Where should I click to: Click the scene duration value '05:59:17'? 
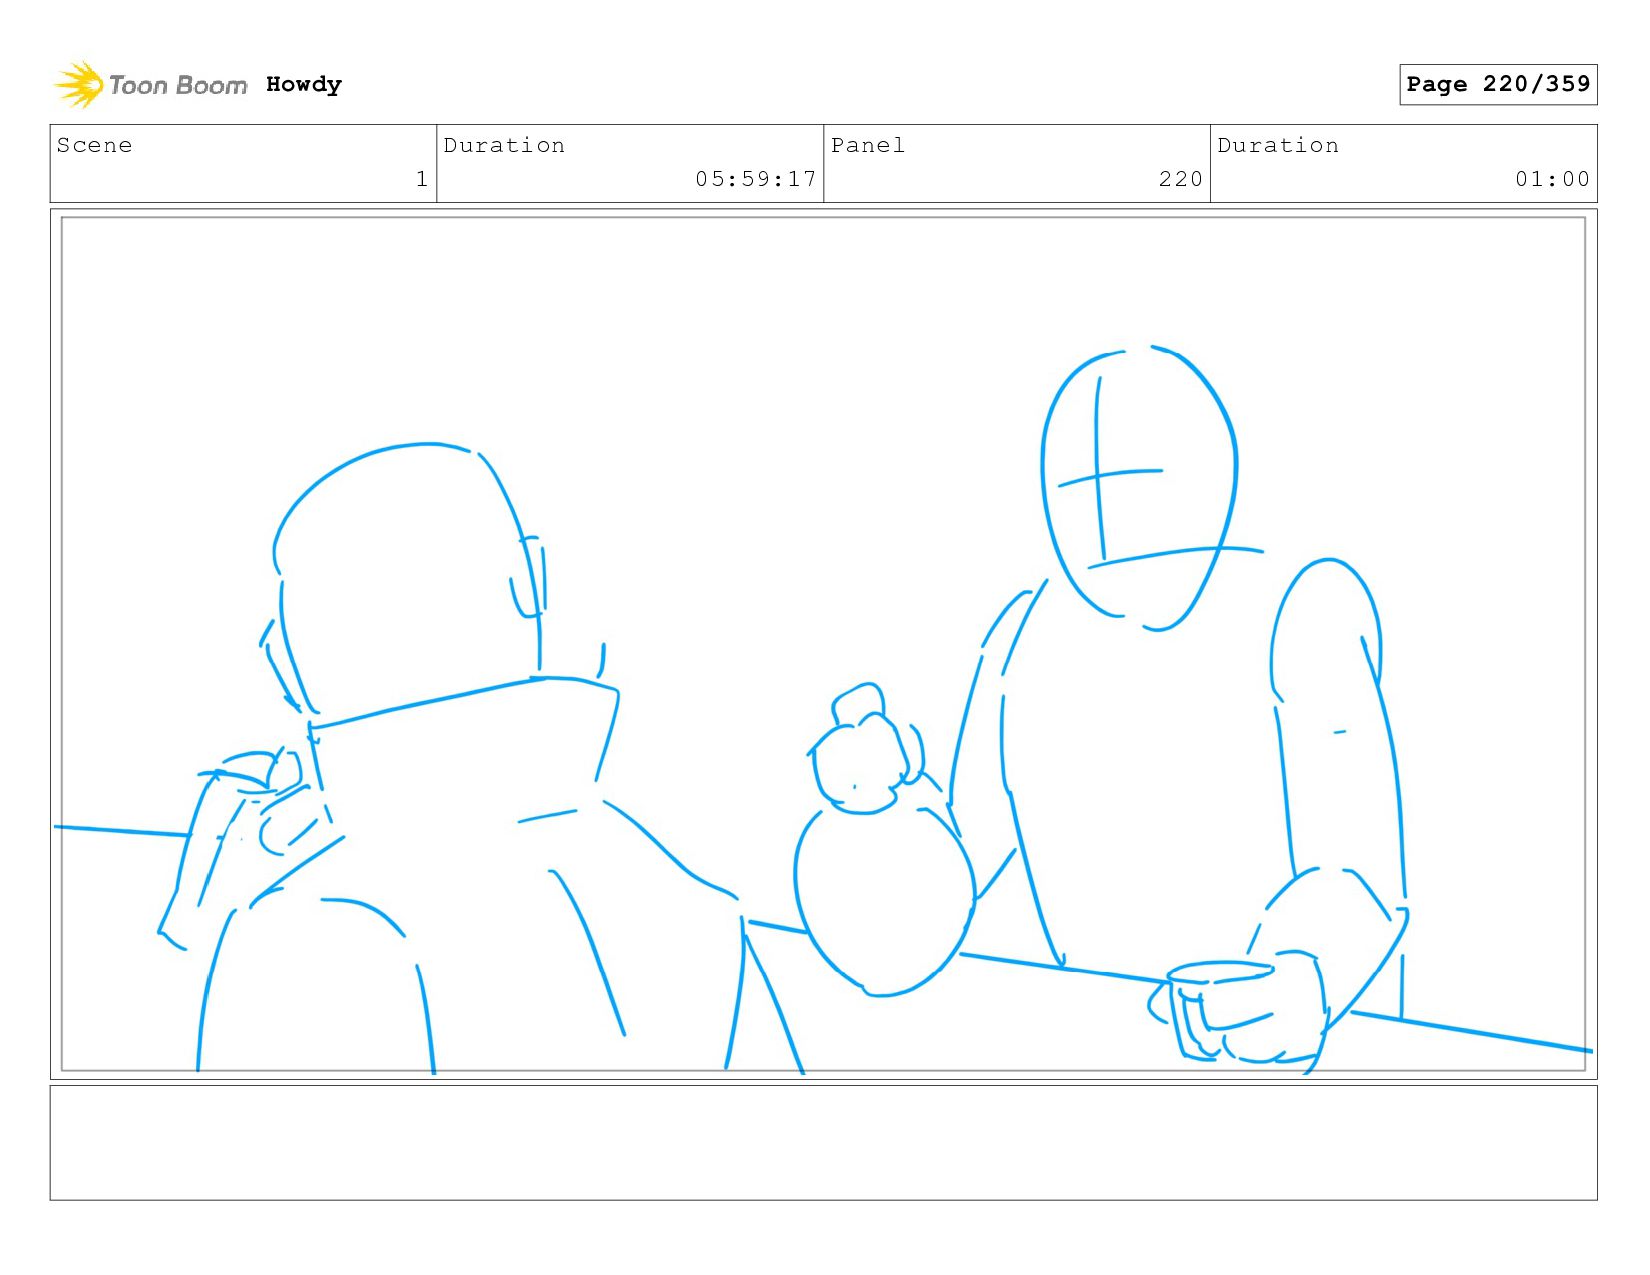[756, 179]
